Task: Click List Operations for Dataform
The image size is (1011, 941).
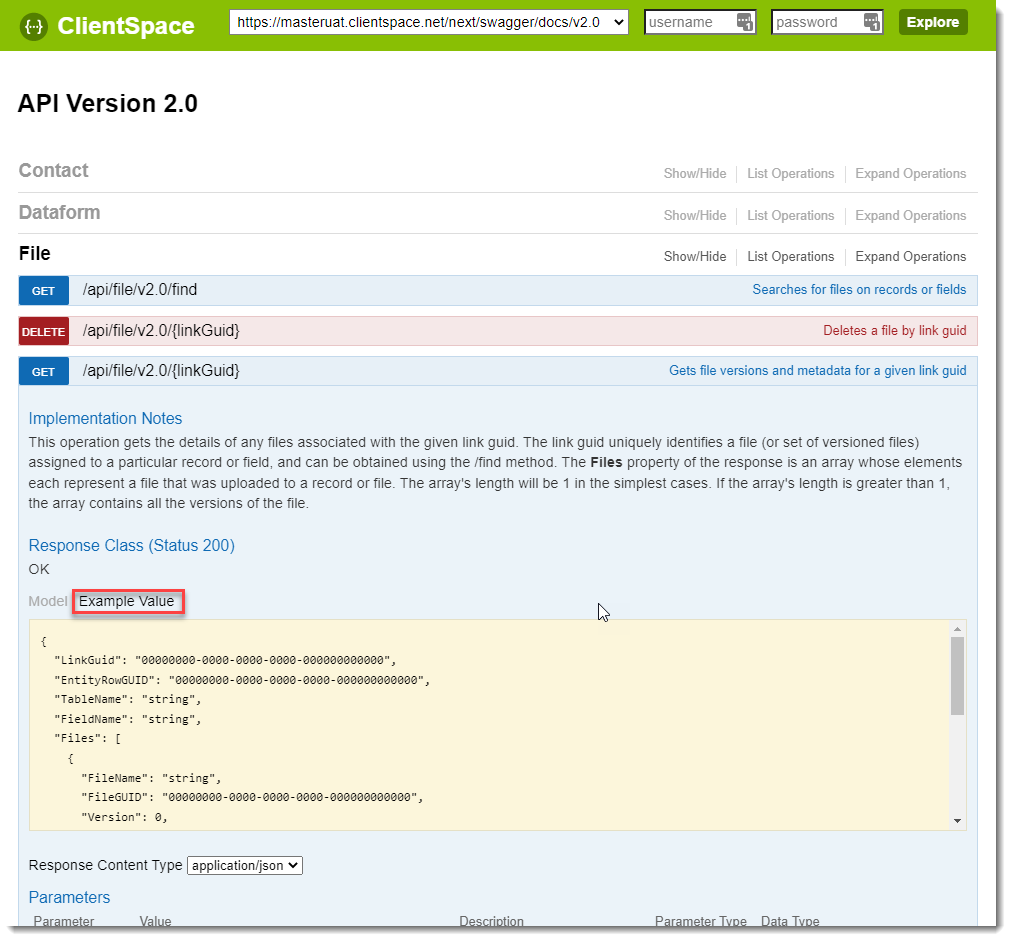Action: pyautogui.click(x=790, y=216)
